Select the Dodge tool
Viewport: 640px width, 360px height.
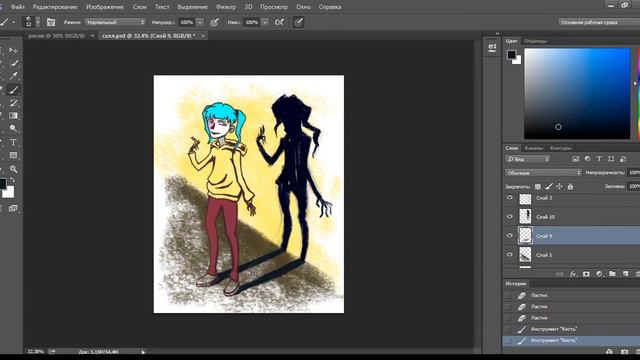click(x=13, y=129)
